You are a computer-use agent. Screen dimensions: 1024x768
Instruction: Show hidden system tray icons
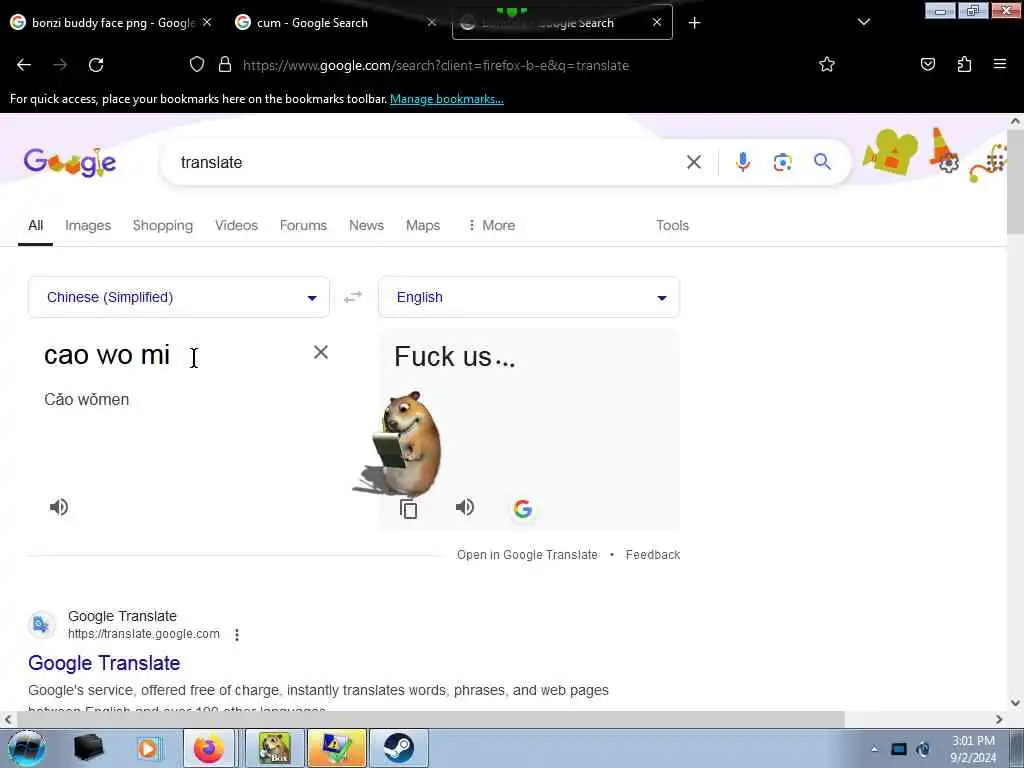[x=874, y=749]
